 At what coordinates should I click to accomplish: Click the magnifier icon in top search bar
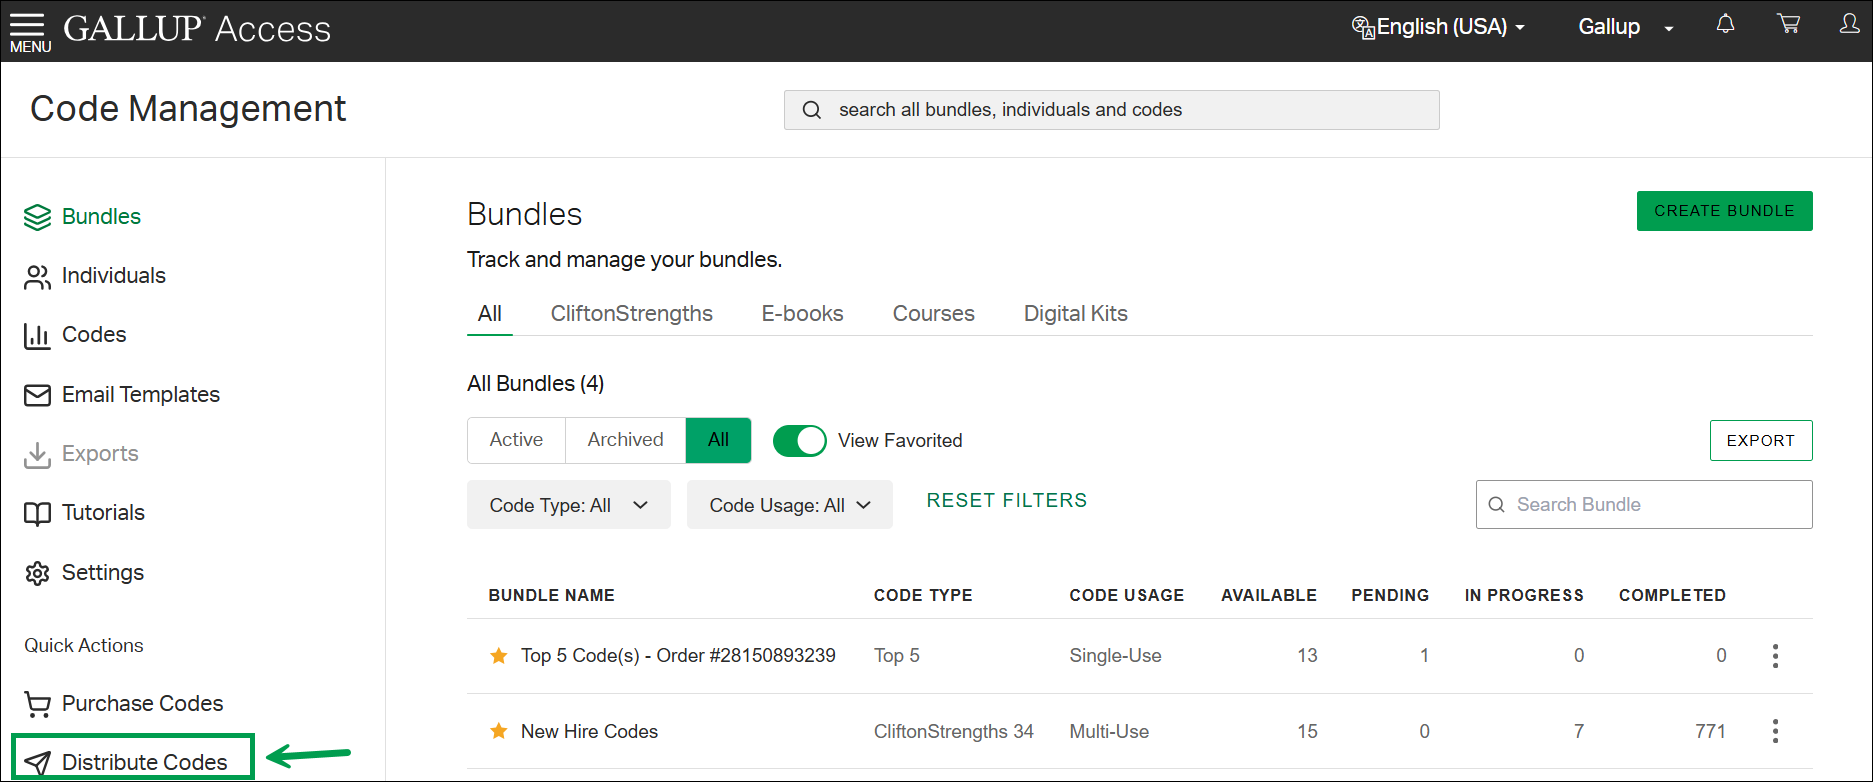(x=812, y=110)
